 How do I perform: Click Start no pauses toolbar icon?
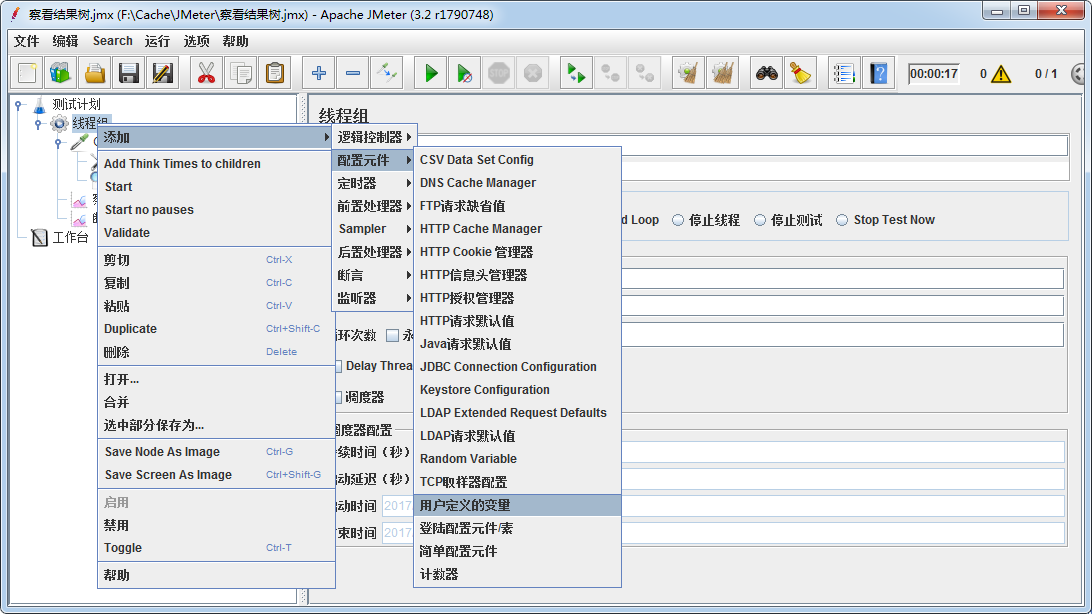(465, 73)
